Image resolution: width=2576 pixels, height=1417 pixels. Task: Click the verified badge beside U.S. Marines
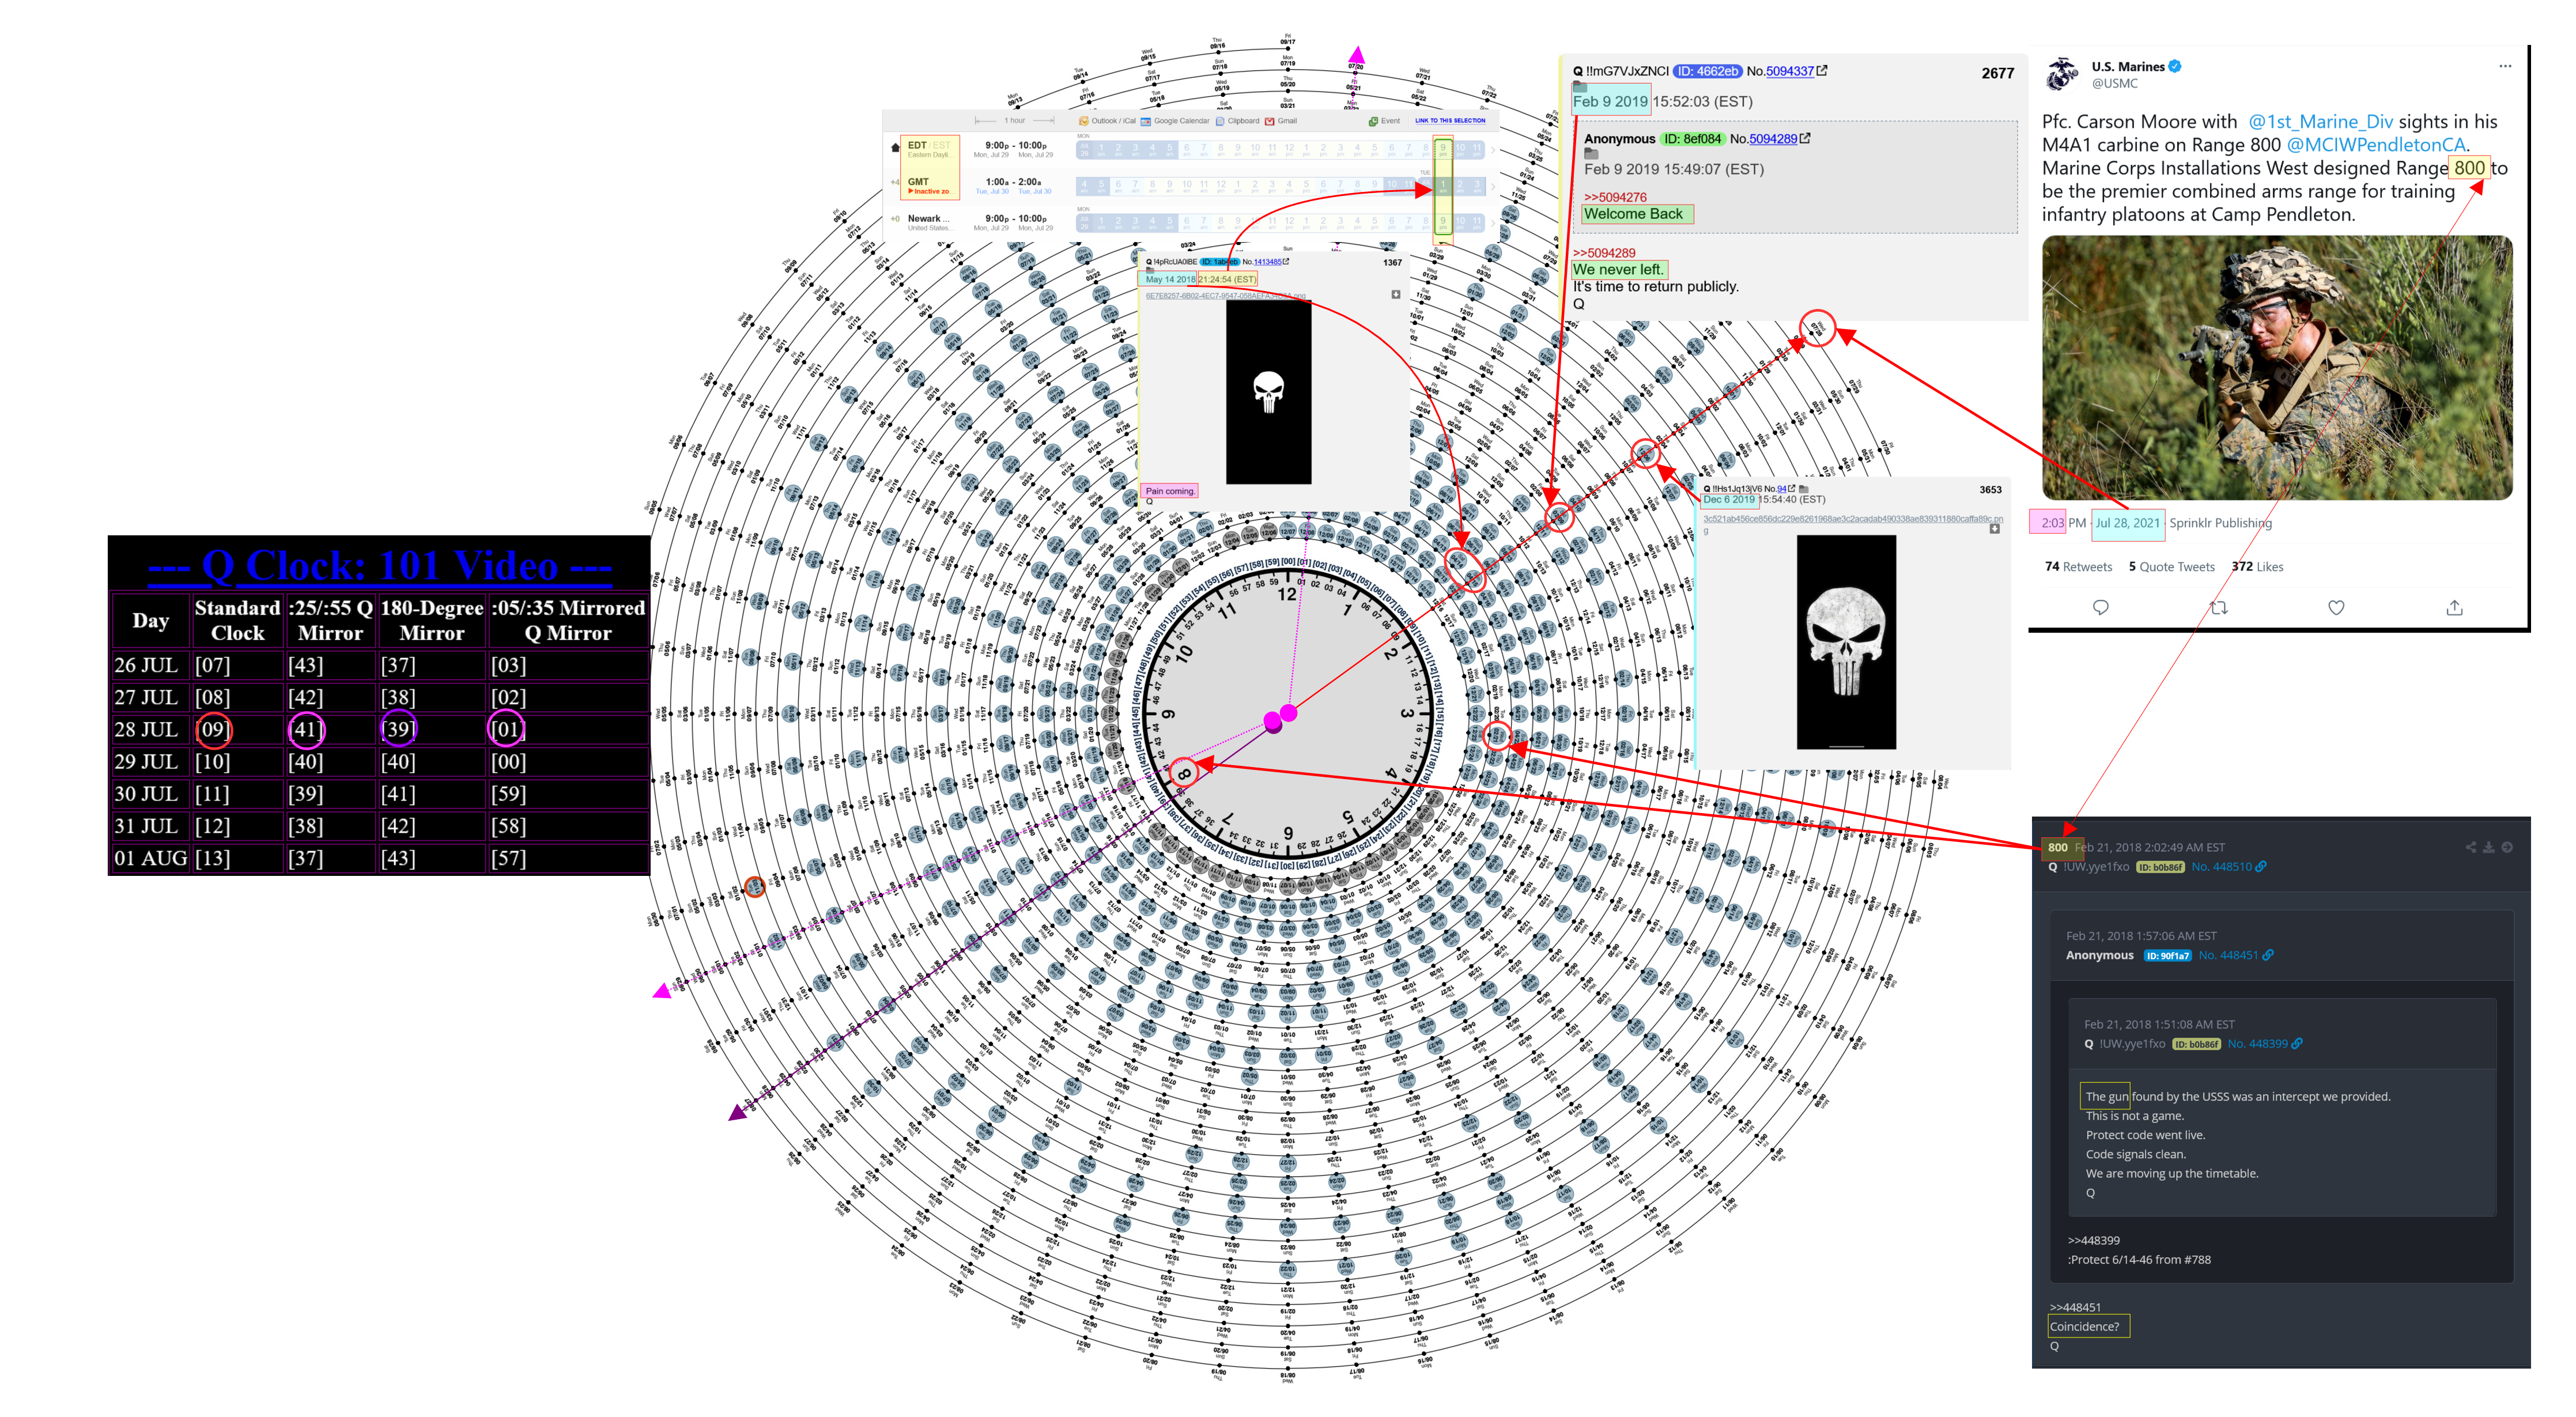click(2175, 66)
